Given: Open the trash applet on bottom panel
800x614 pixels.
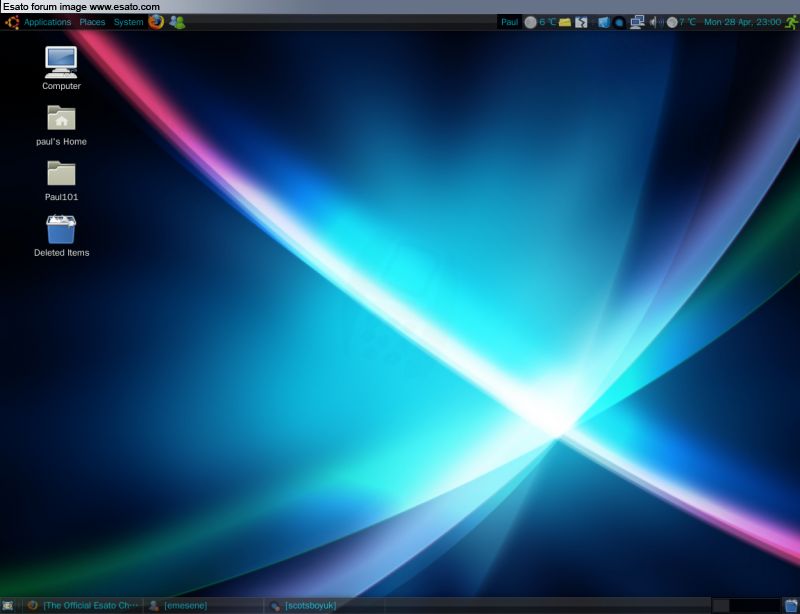Looking at the screenshot, I should click(x=791, y=606).
